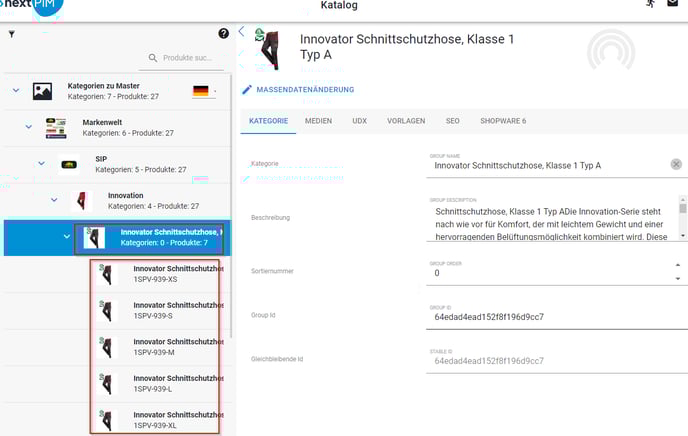Open the filter funnel icon
688x436 pixels.
point(12,34)
